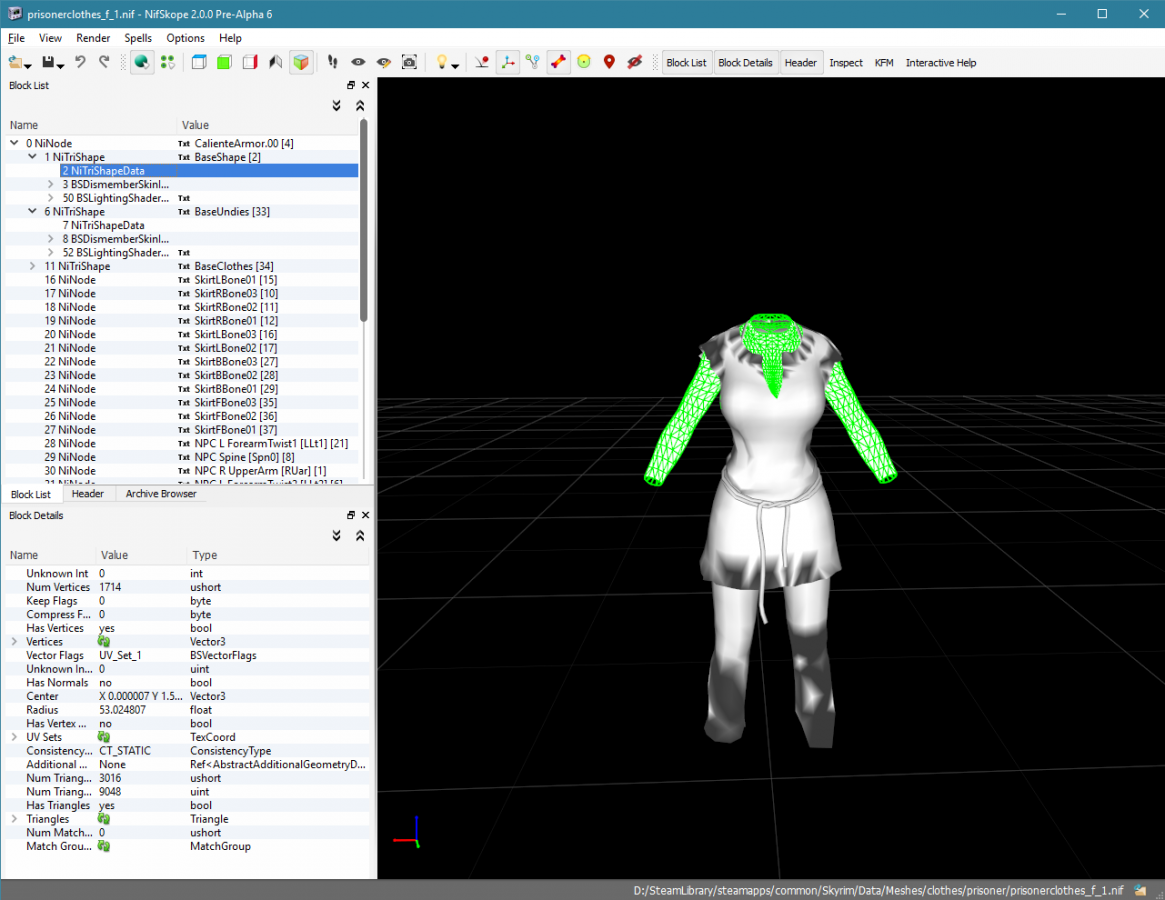Select the walk footprints icon
Screen dimensions: 1165x900
(332, 62)
